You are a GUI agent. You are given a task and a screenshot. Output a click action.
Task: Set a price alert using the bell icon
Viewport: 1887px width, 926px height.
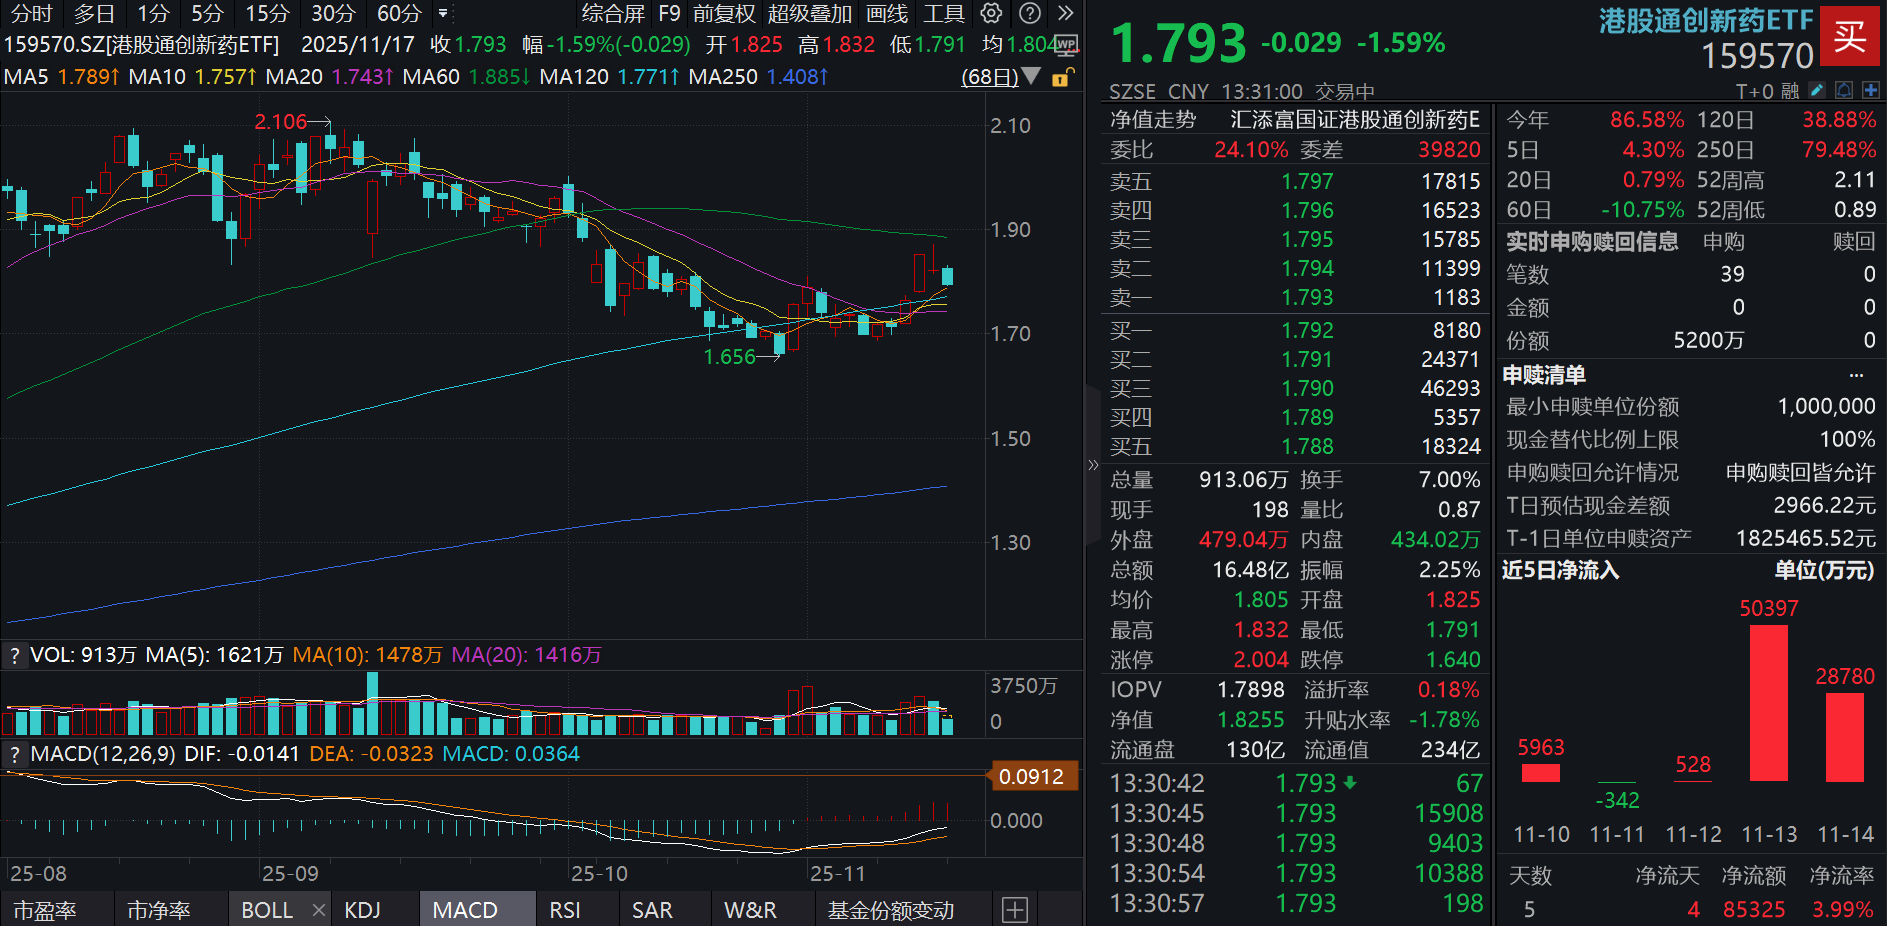coord(1843,90)
